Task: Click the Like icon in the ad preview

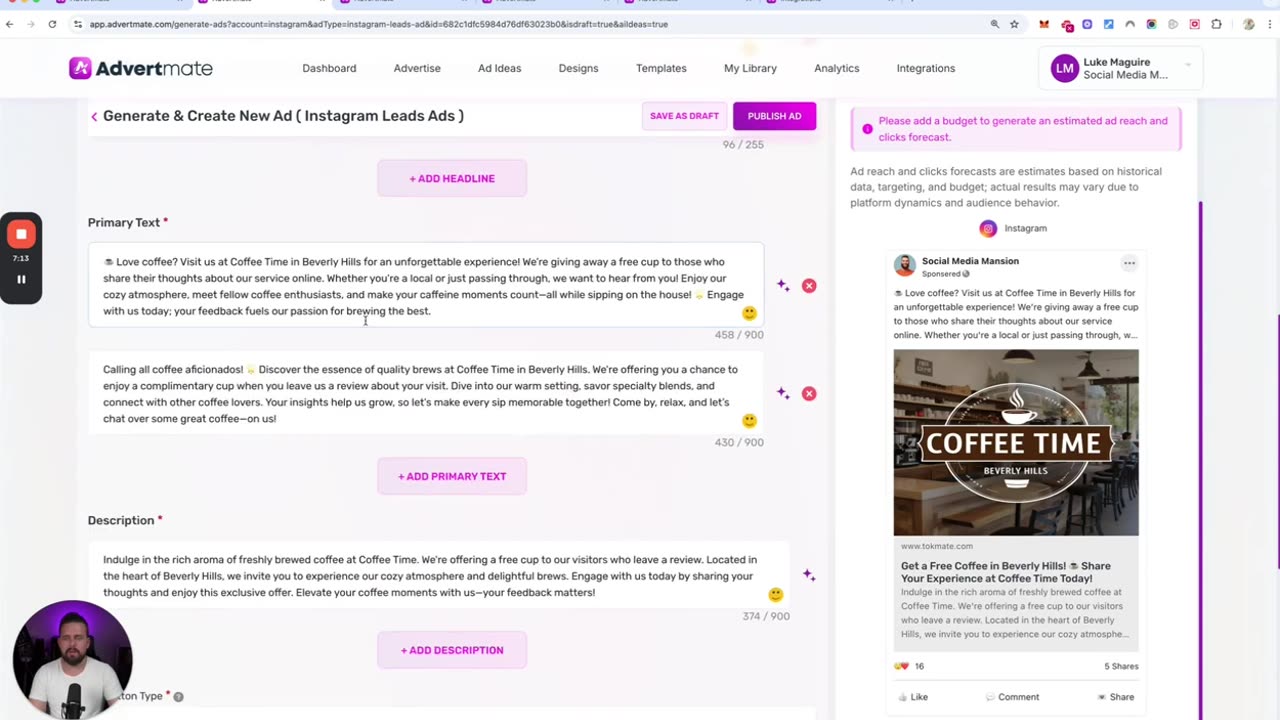Action: point(903,697)
